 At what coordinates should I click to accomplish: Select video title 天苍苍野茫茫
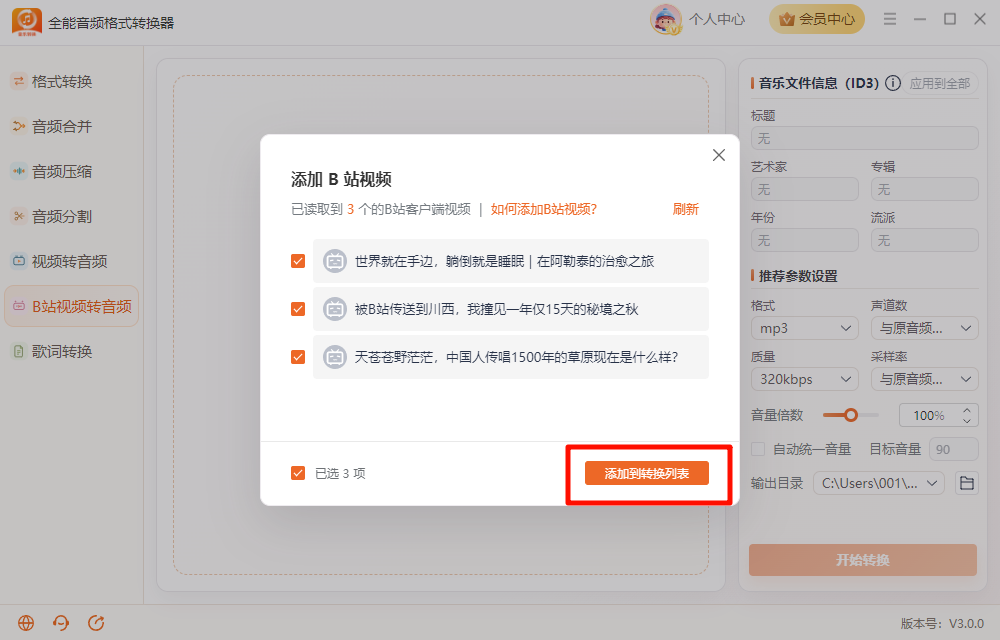tap(516, 357)
